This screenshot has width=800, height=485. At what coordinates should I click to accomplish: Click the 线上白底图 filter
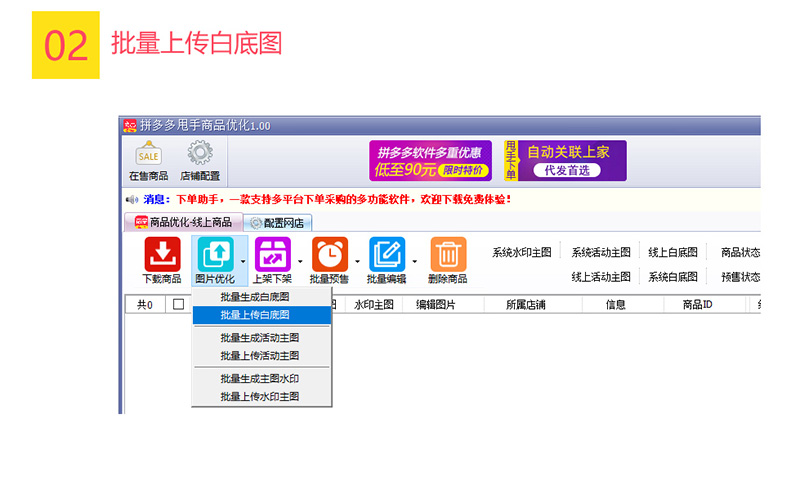click(x=672, y=252)
